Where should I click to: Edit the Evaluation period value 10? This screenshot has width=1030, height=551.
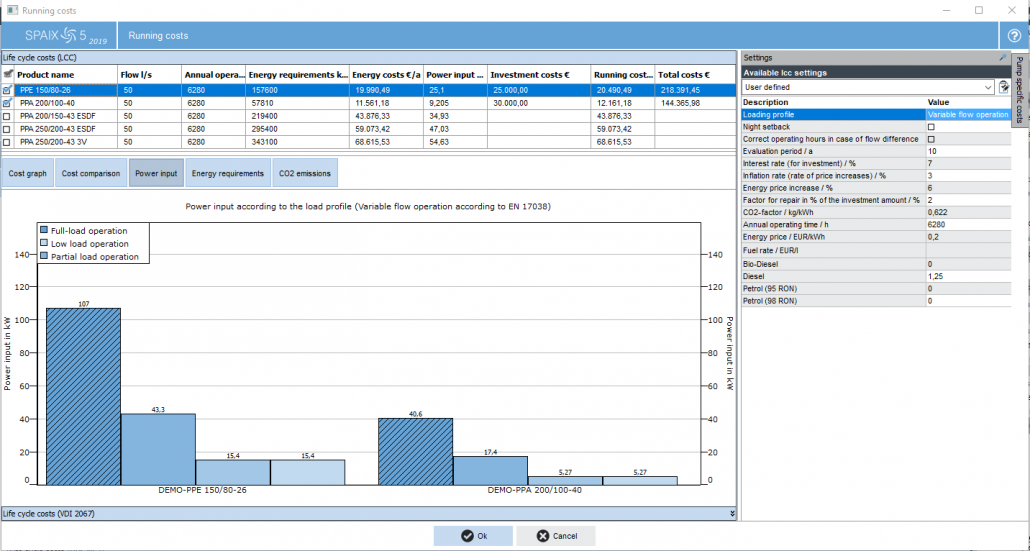coord(968,151)
